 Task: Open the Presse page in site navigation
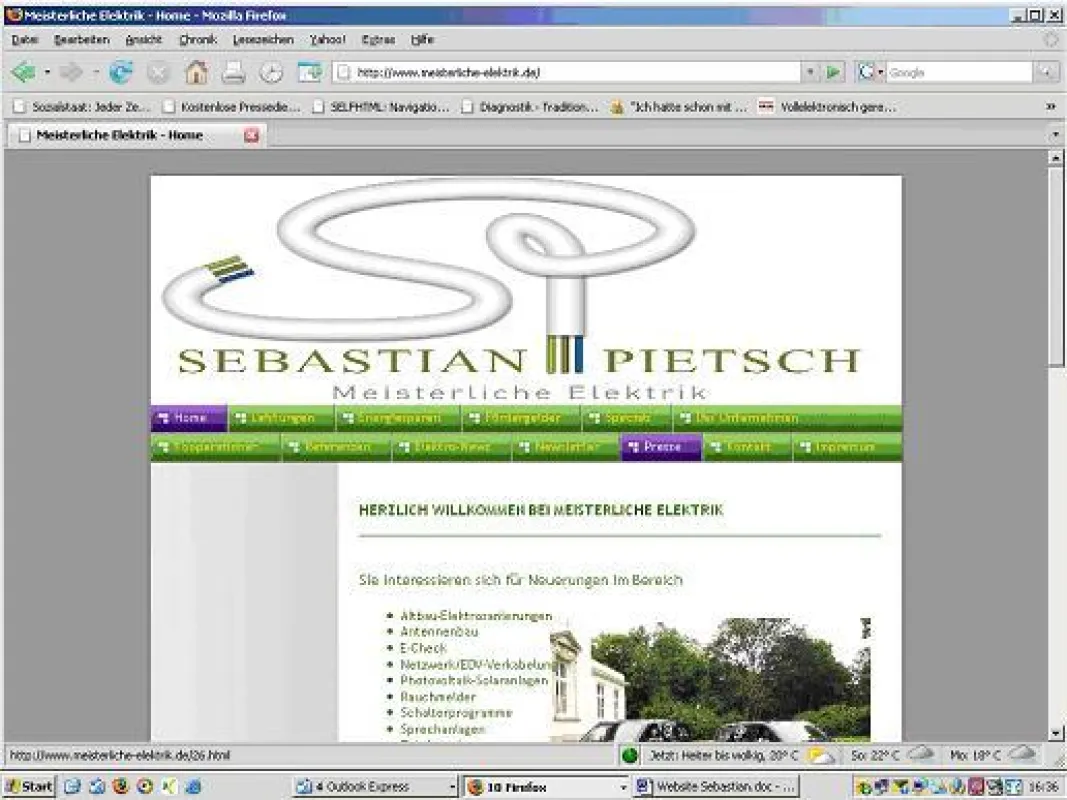(661, 447)
